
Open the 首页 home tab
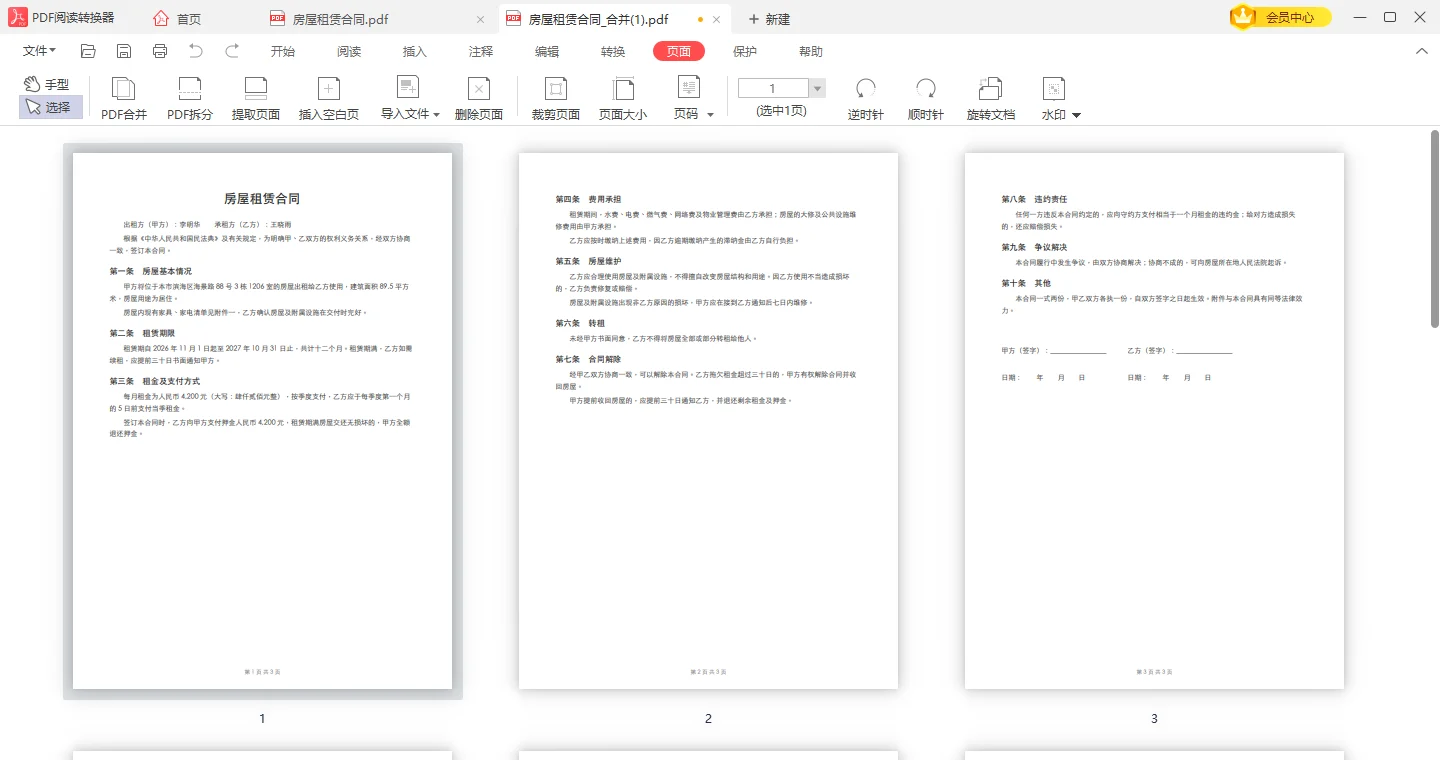[x=177, y=19]
